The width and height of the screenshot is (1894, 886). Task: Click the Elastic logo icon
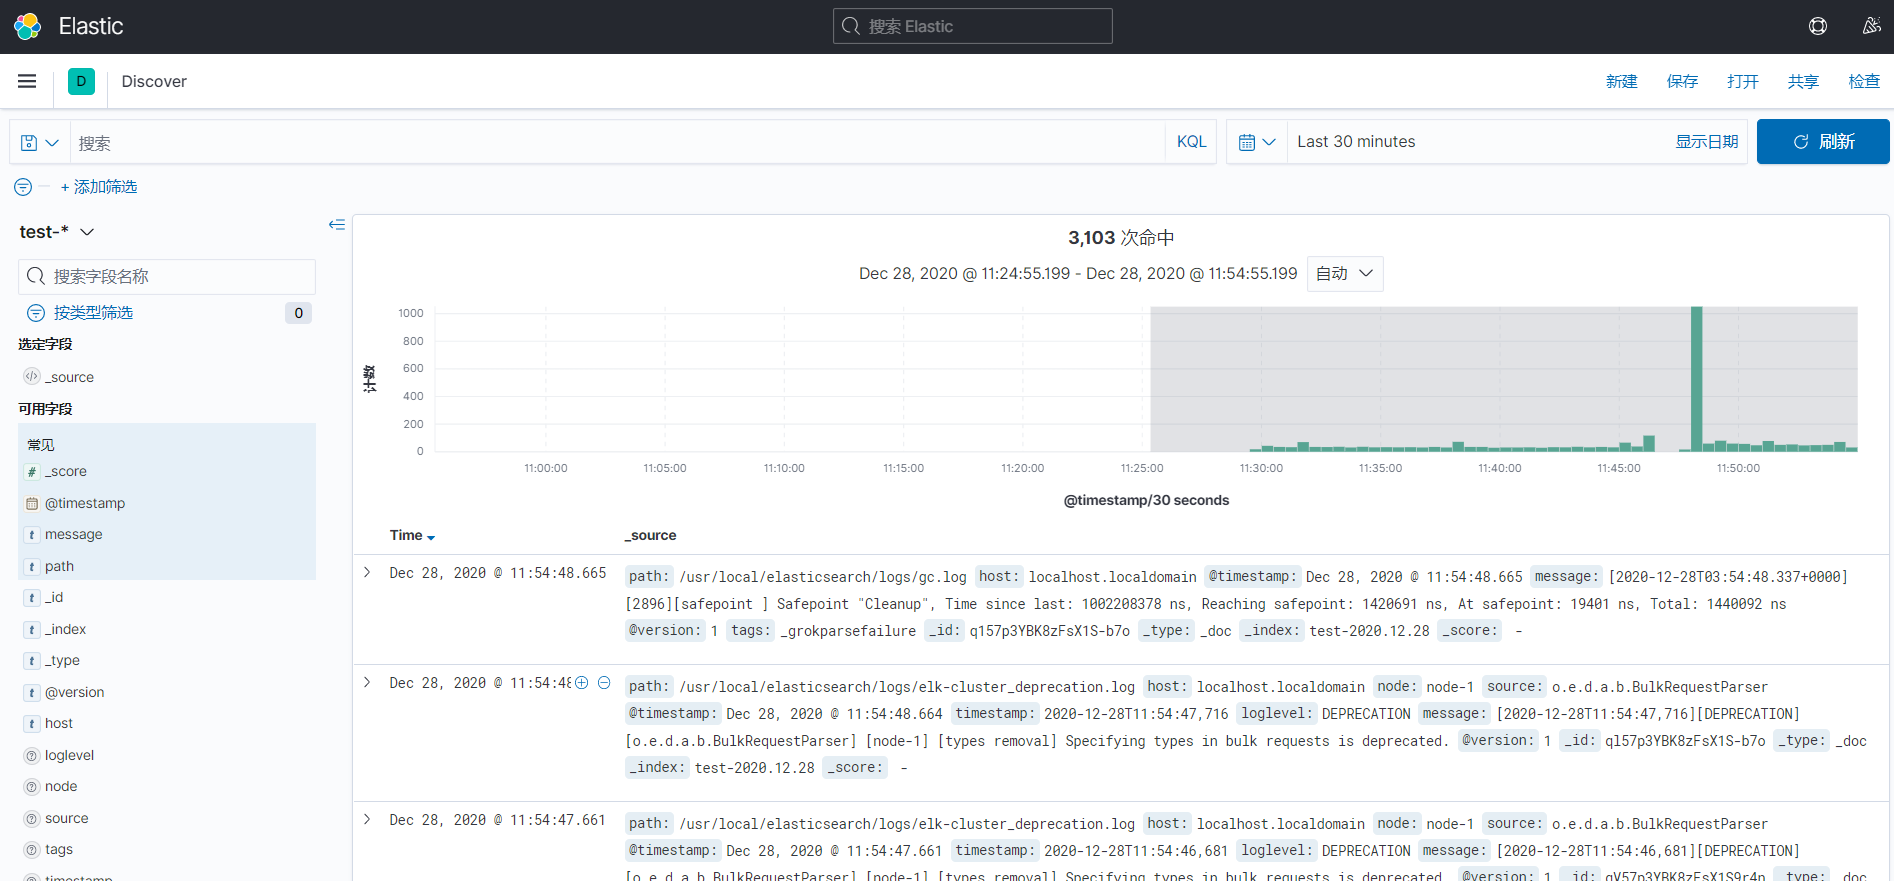(x=27, y=26)
